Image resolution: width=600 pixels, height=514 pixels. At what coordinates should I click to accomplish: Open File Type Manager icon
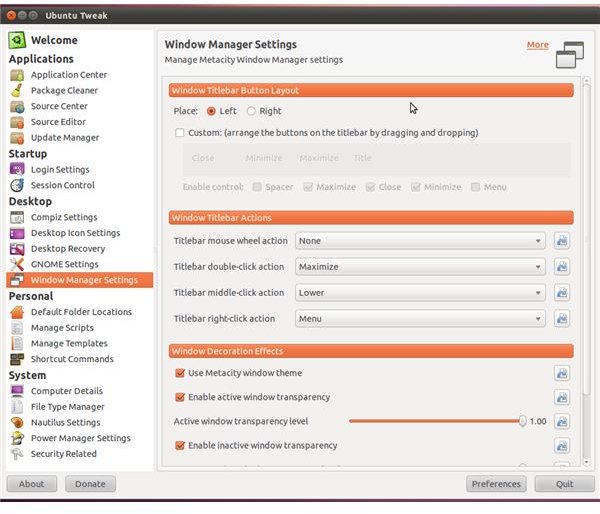pos(17,406)
